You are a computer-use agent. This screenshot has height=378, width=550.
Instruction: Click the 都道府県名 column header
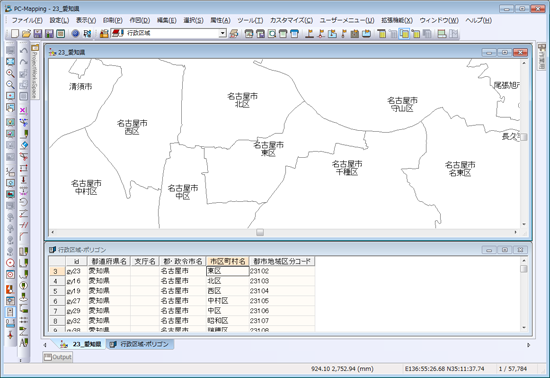pos(109,261)
